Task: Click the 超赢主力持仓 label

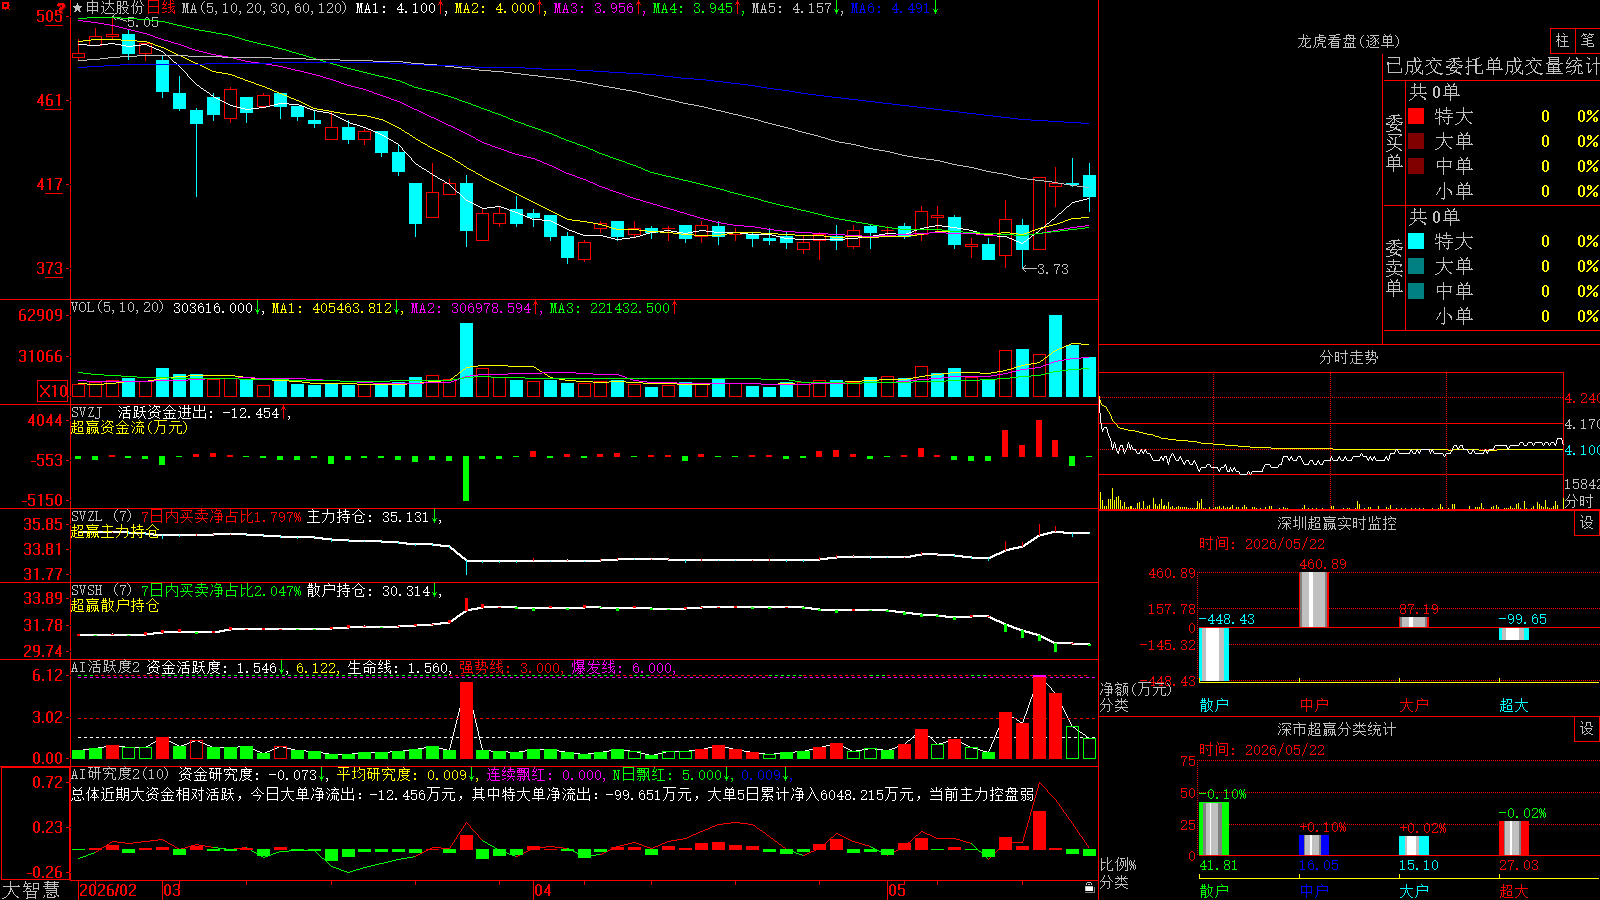Action: [115, 531]
